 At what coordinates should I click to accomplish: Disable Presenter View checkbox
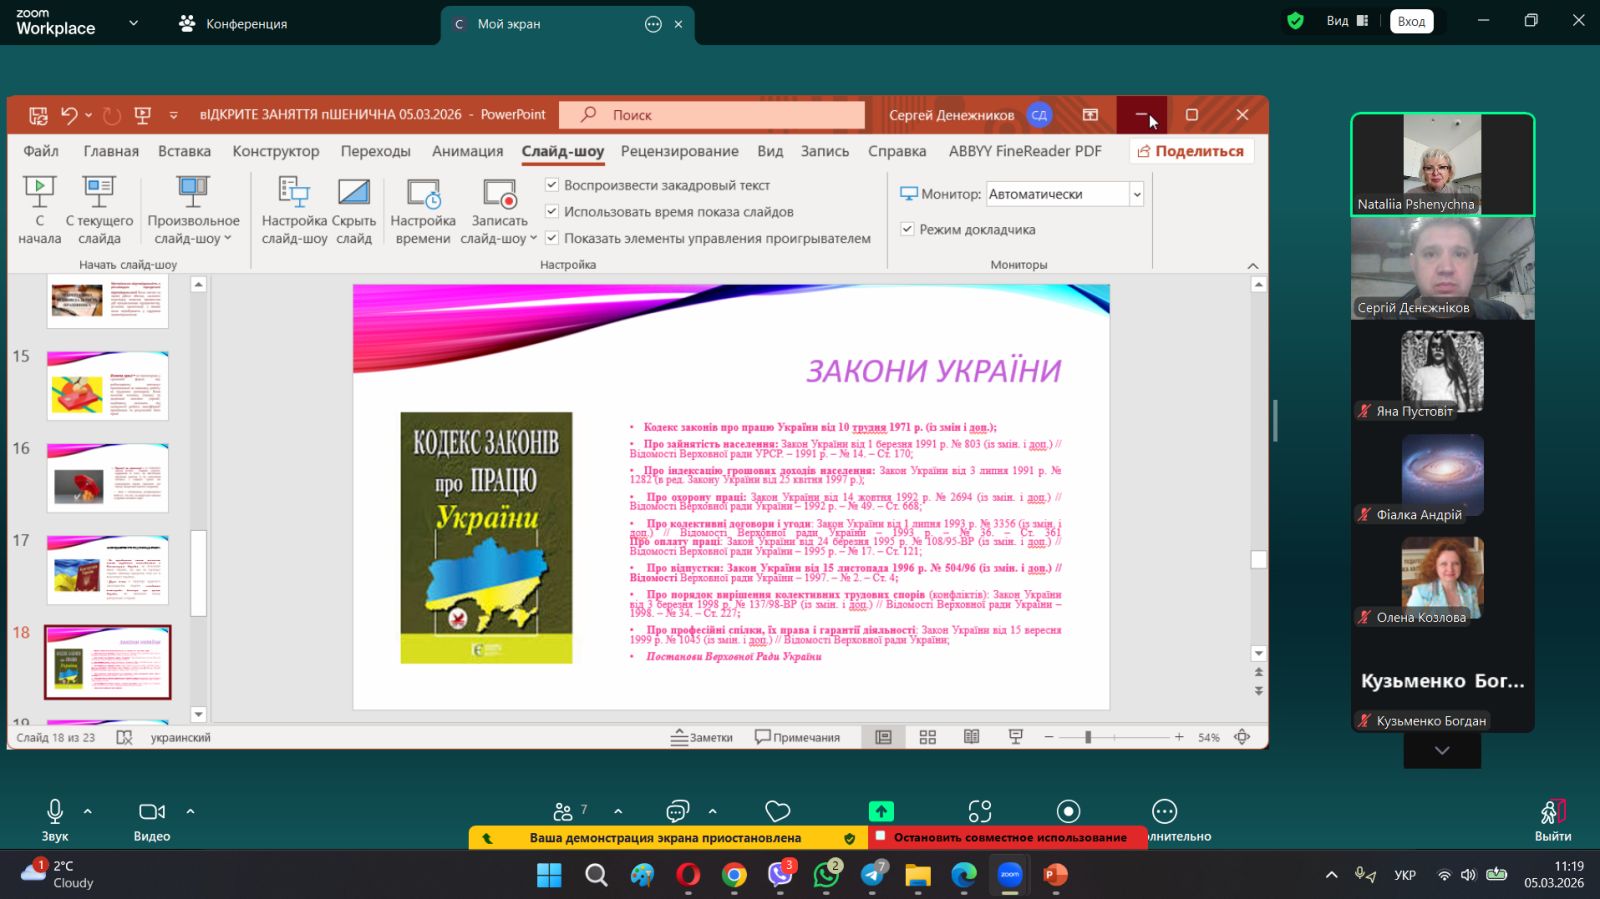coord(908,229)
